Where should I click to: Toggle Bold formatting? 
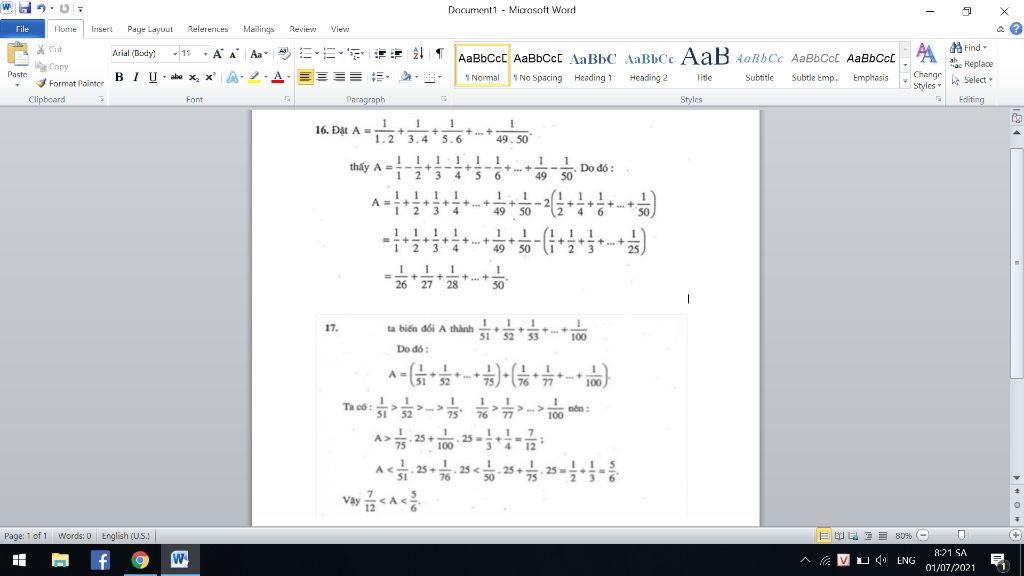coord(119,77)
